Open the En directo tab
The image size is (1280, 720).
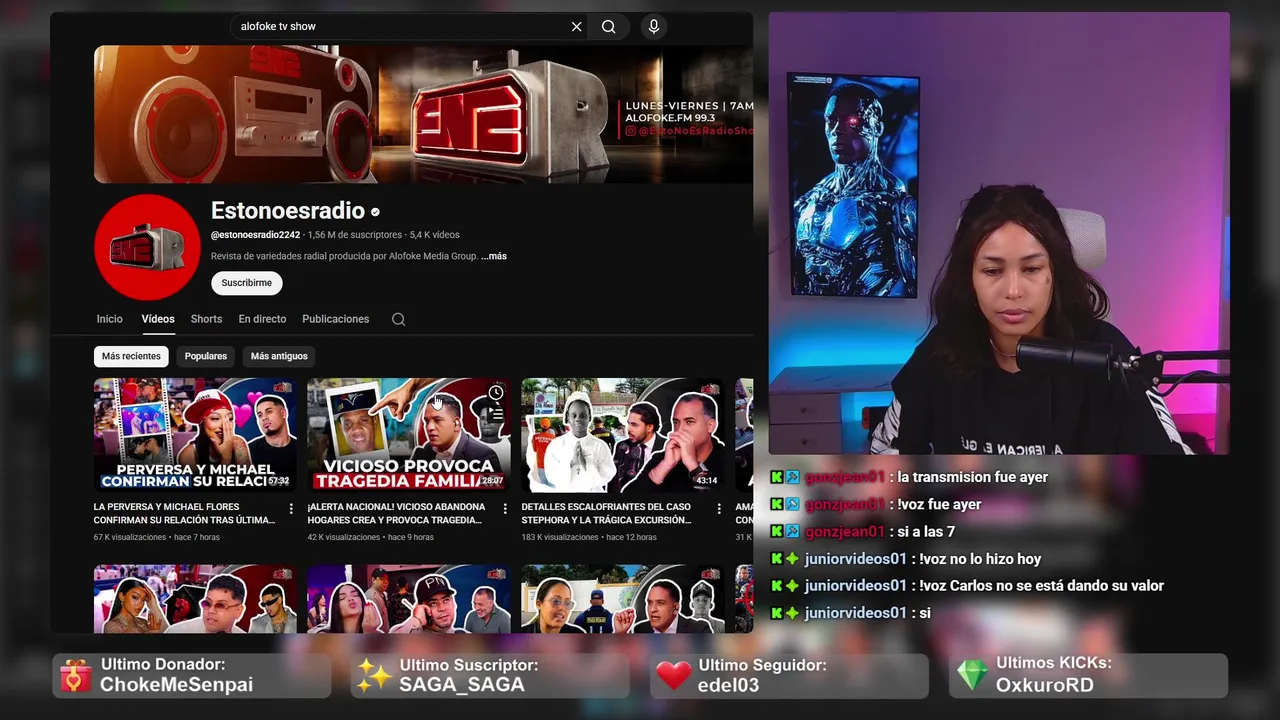pyautogui.click(x=262, y=319)
